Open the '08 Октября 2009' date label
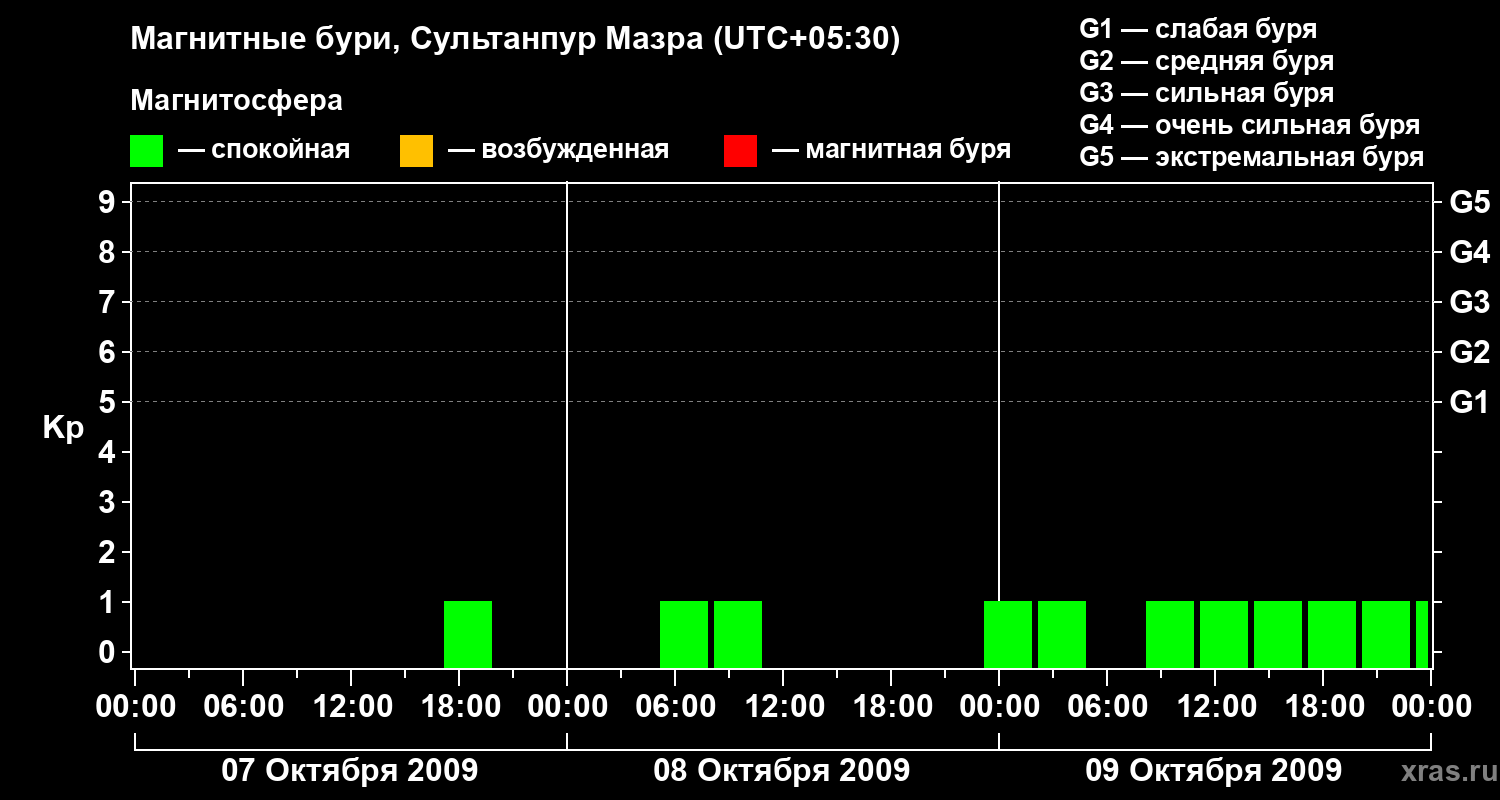Screen dimensions: 1500x800 [781, 771]
